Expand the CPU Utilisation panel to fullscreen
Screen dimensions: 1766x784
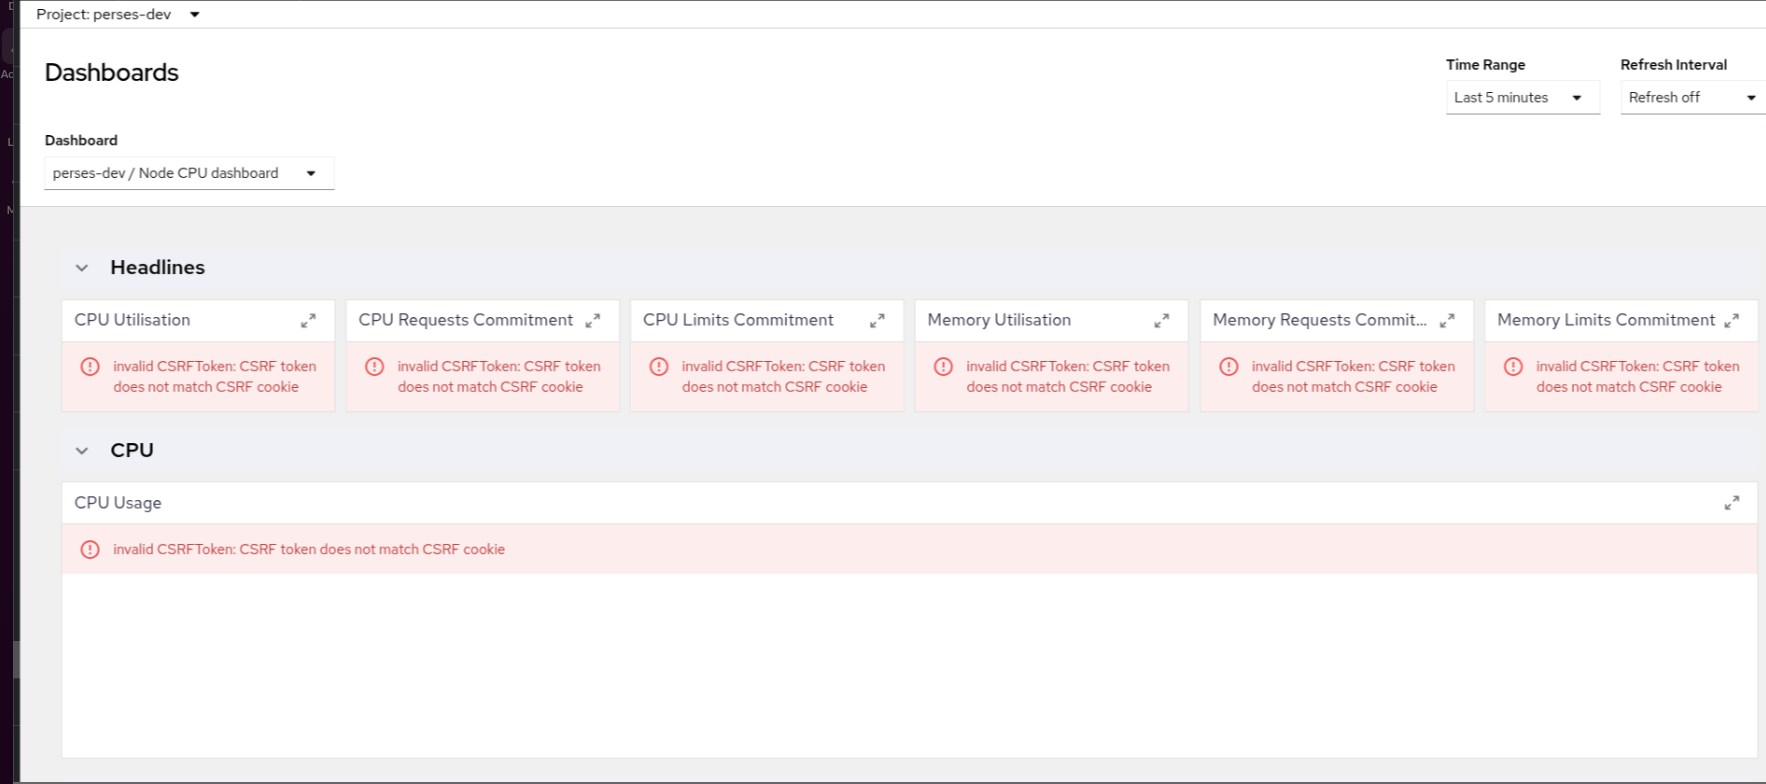(x=308, y=321)
